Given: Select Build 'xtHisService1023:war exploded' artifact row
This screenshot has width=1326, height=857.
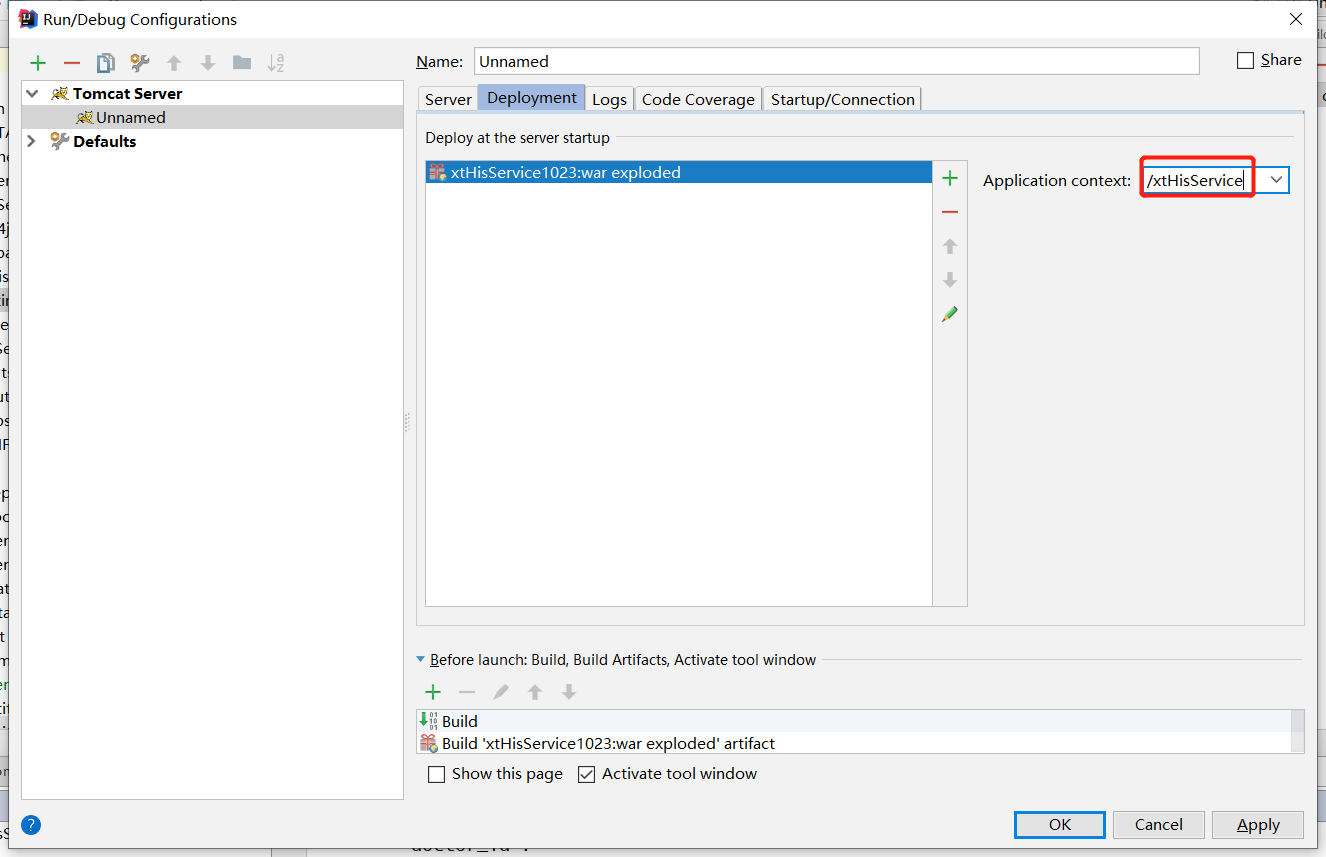Looking at the screenshot, I should 854,743.
